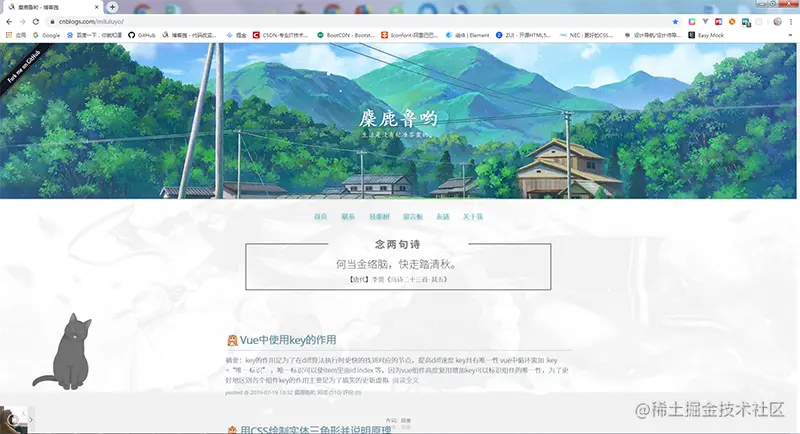
Task: Open the apps shortcut in the bookmarks bar
Action: 15,35
